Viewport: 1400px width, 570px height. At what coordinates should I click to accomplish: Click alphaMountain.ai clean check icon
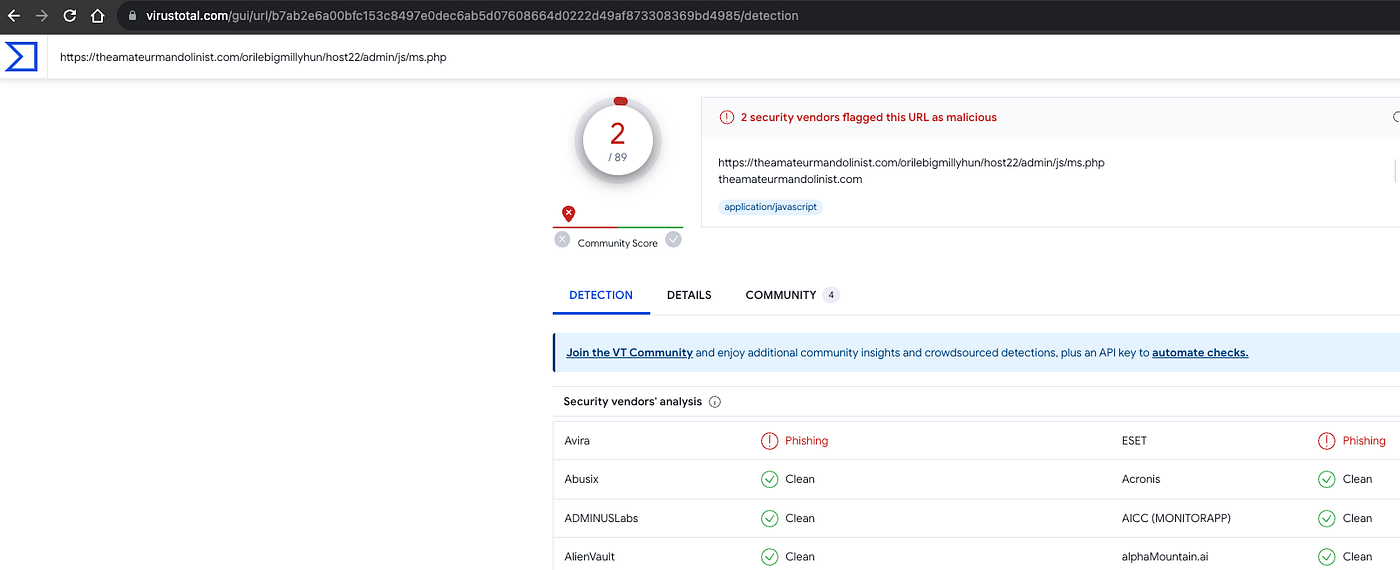coord(1326,557)
